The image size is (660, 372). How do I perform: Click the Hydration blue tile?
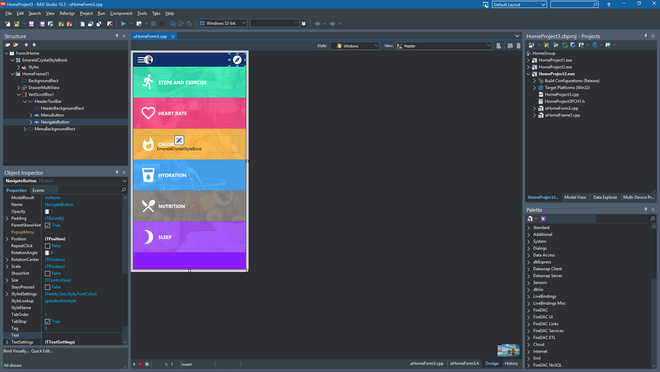pyautogui.click(x=189, y=175)
